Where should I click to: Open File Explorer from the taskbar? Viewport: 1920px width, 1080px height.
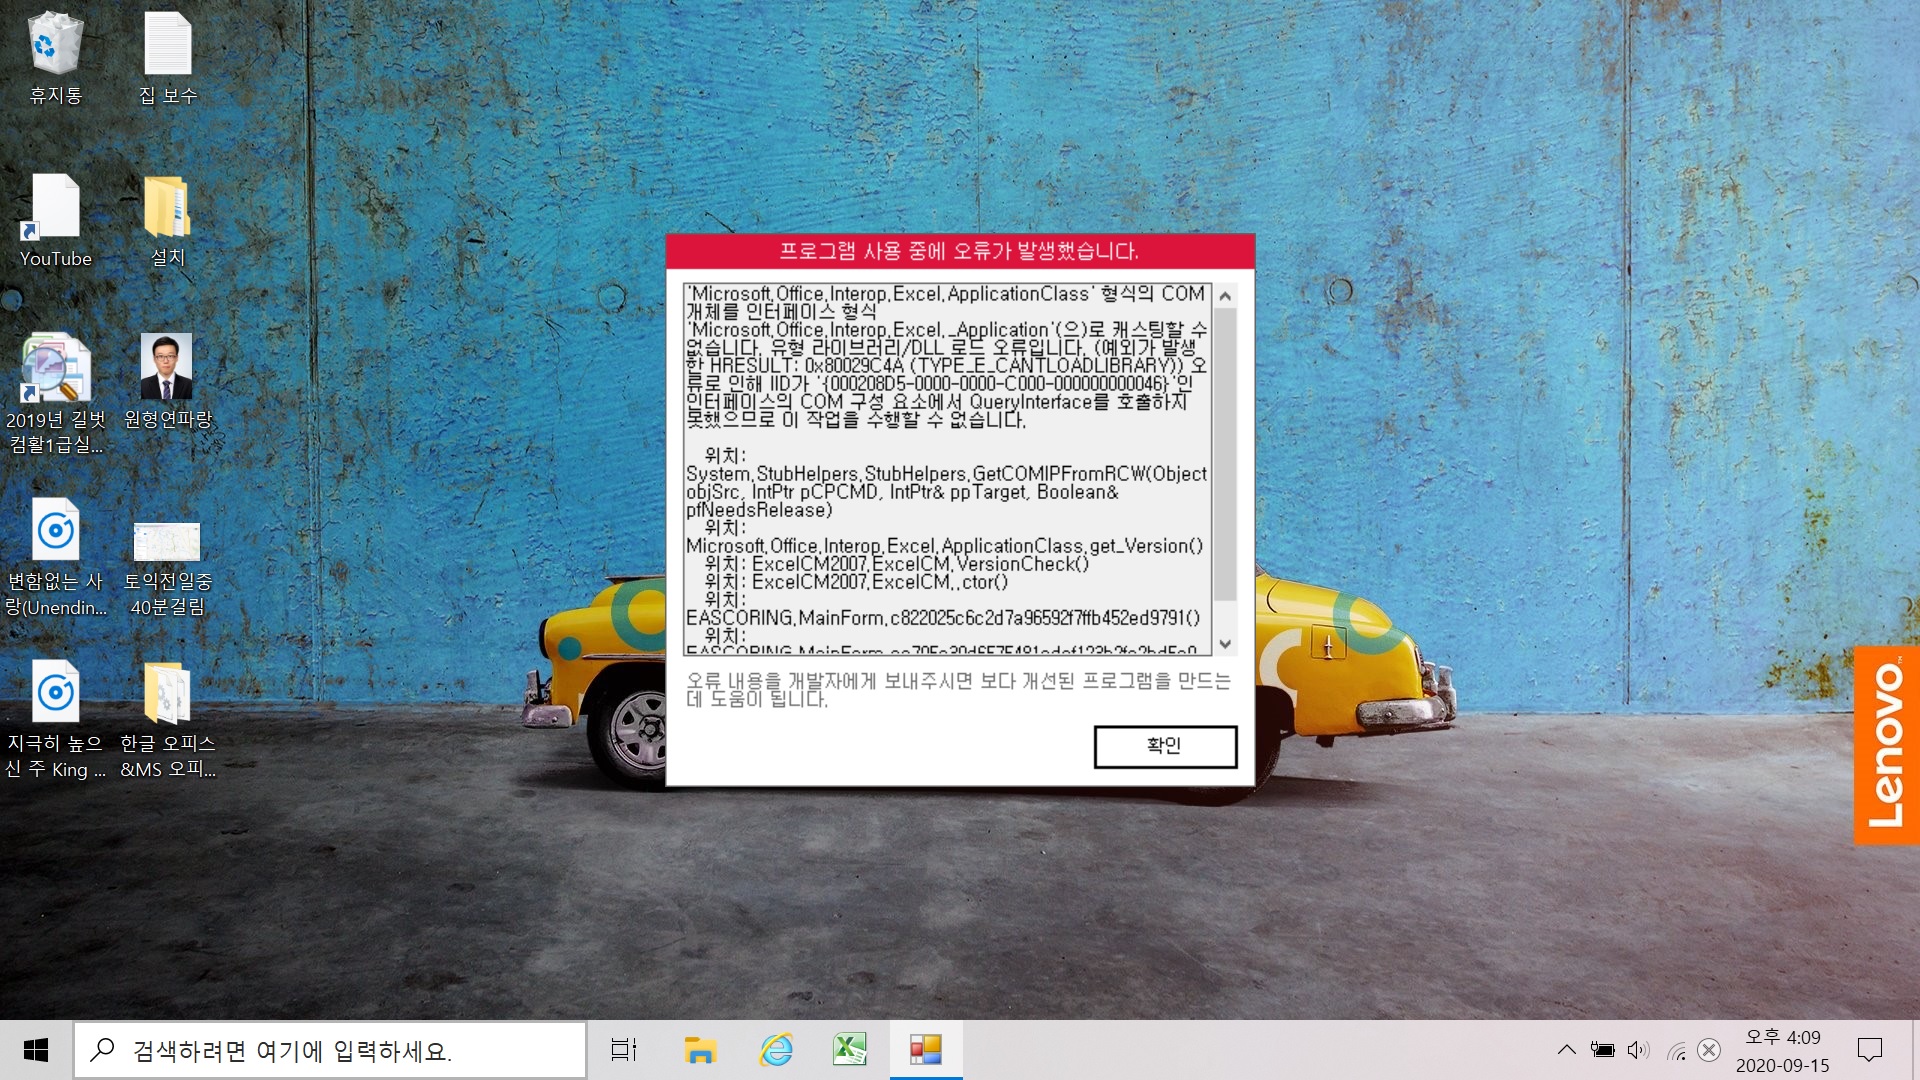700,1050
